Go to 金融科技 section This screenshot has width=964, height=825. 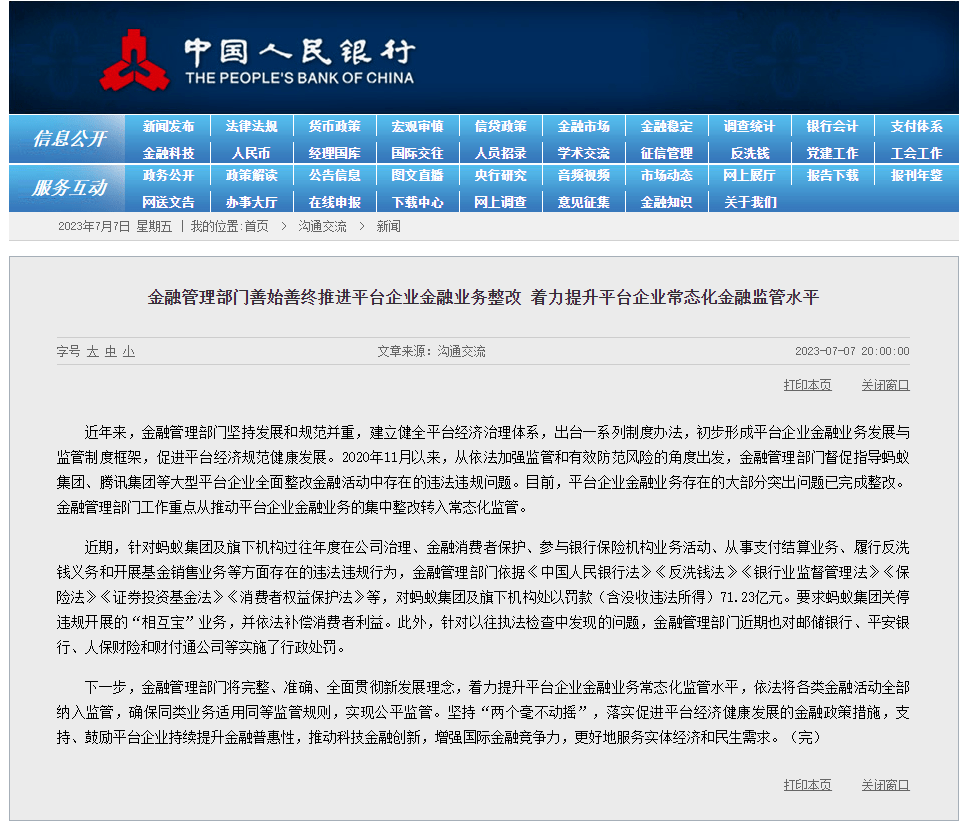coord(168,153)
